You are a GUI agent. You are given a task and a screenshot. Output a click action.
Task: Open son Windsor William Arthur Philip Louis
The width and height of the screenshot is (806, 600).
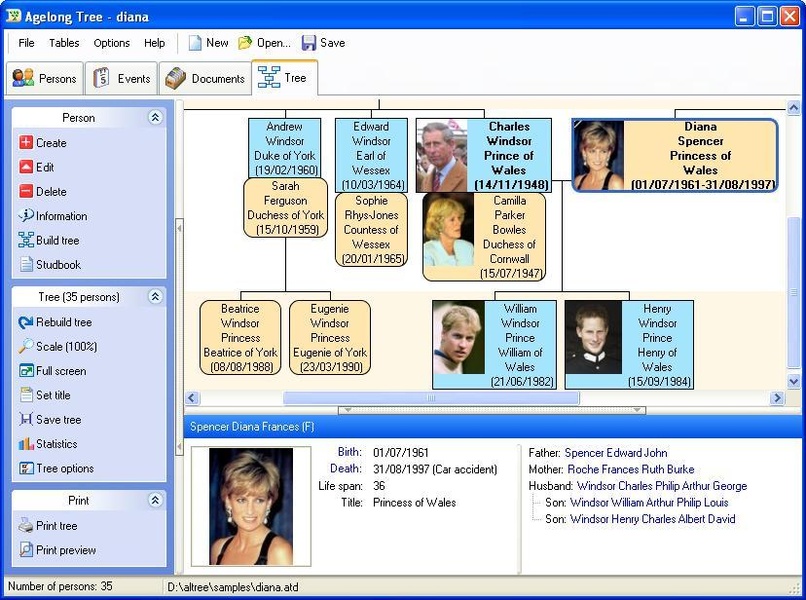(649, 502)
